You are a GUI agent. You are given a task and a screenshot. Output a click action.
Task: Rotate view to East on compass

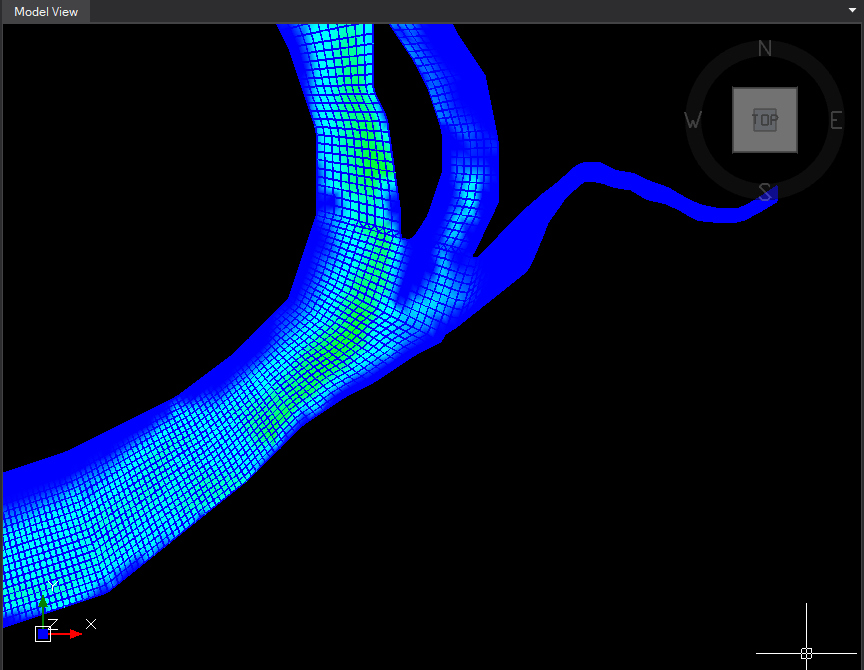836,120
